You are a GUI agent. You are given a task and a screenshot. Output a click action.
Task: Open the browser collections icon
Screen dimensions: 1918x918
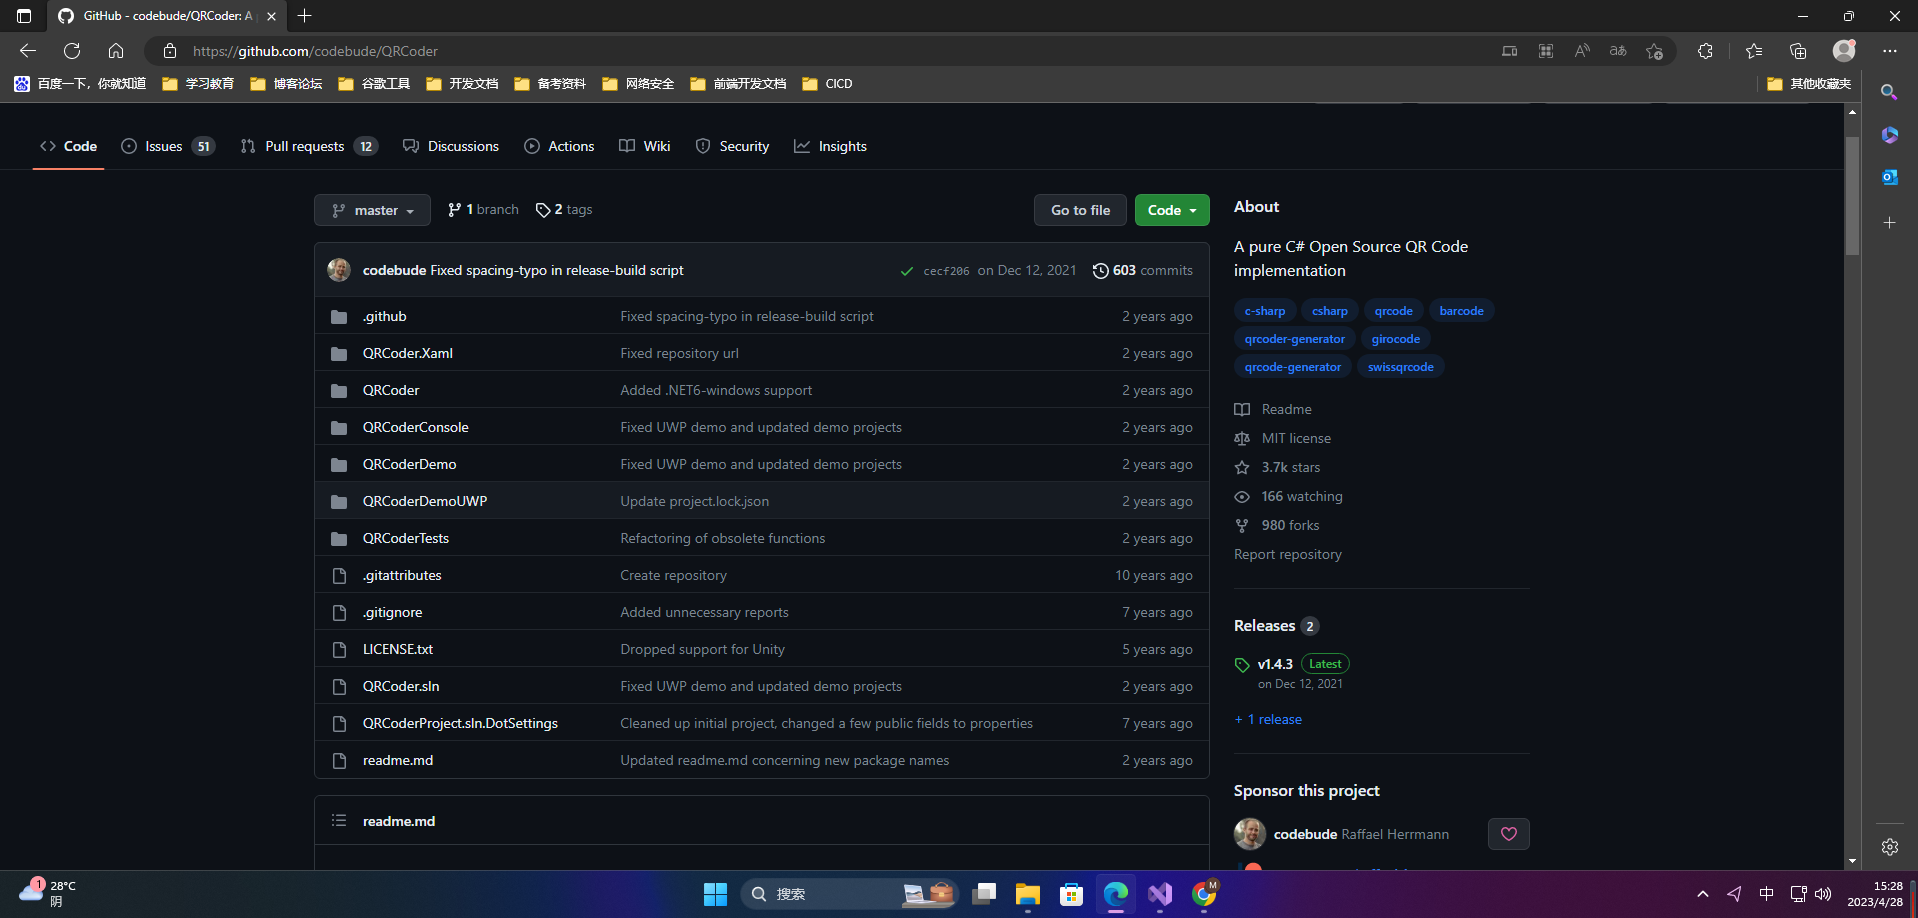click(x=1798, y=51)
